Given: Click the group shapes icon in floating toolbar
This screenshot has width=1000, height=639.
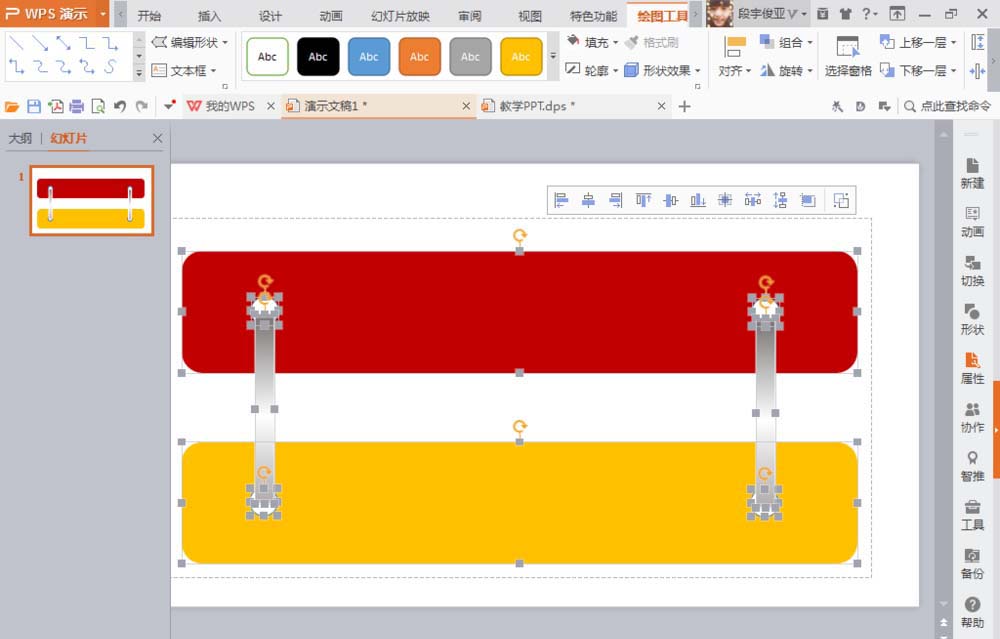Looking at the screenshot, I should (841, 200).
